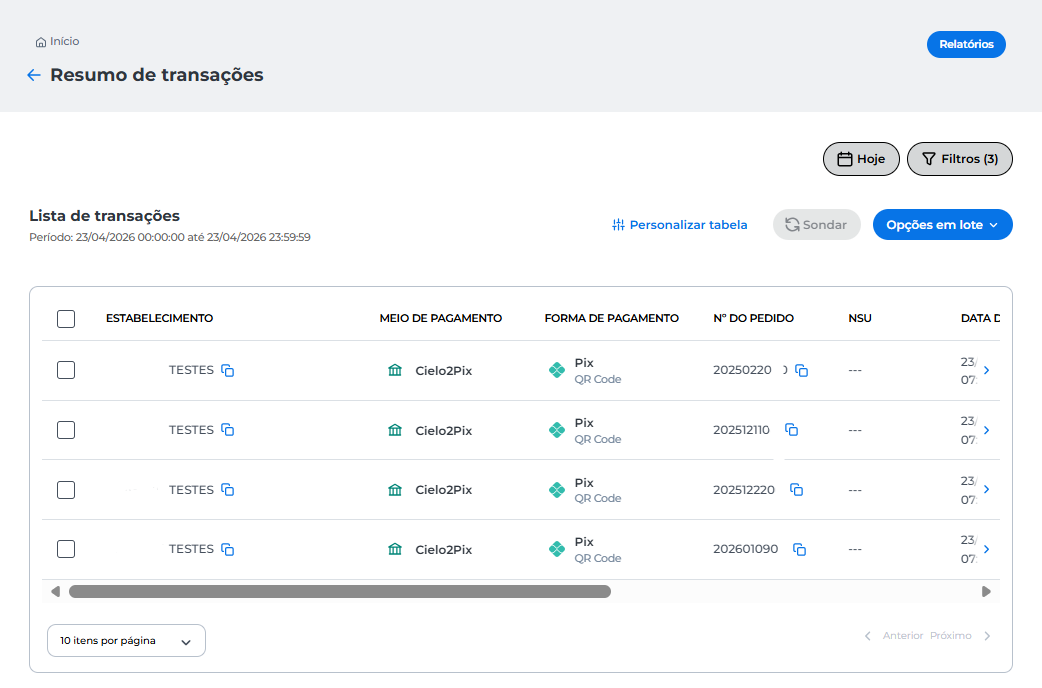Copy establishment name in order 202512110 row
The height and width of the screenshot is (688, 1042).
[x=227, y=430]
